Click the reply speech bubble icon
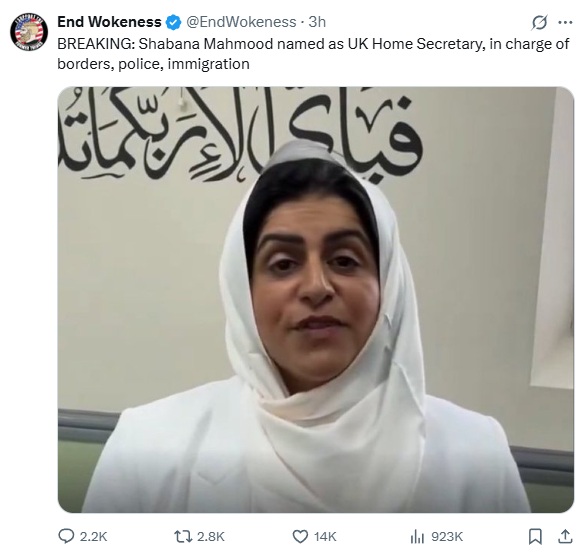Screen dimensions: 588x554 pos(66,536)
